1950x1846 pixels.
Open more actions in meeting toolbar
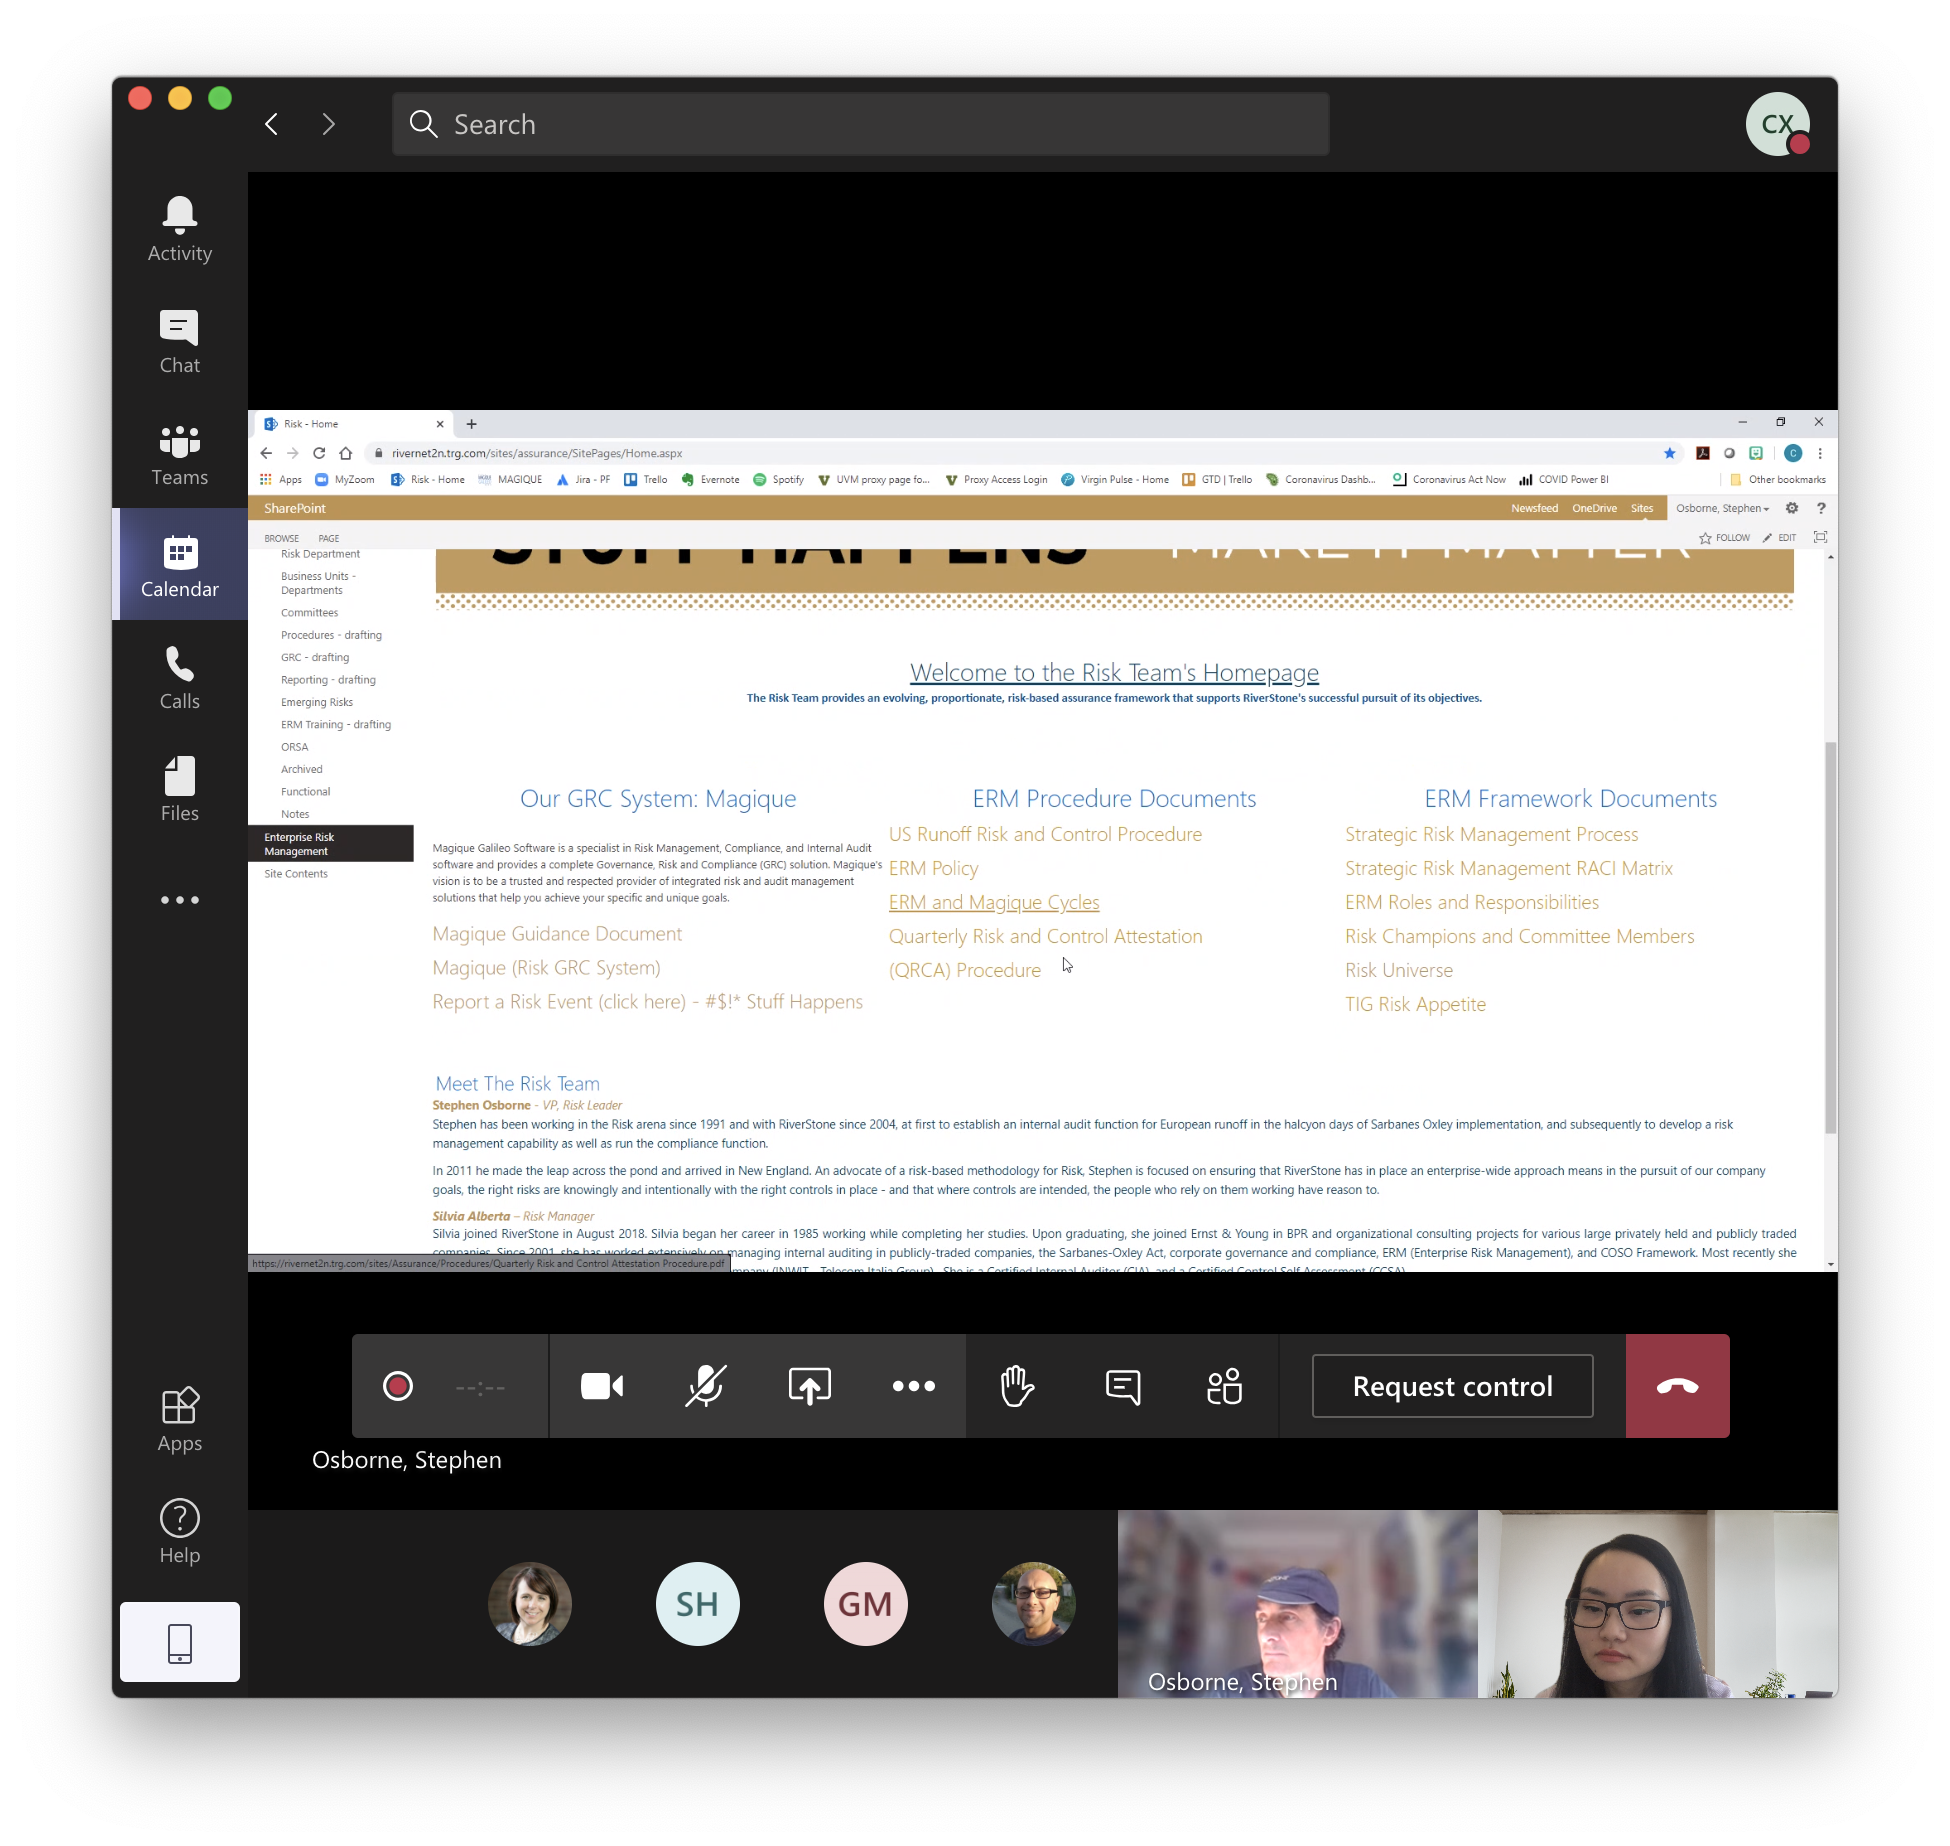tap(913, 1386)
